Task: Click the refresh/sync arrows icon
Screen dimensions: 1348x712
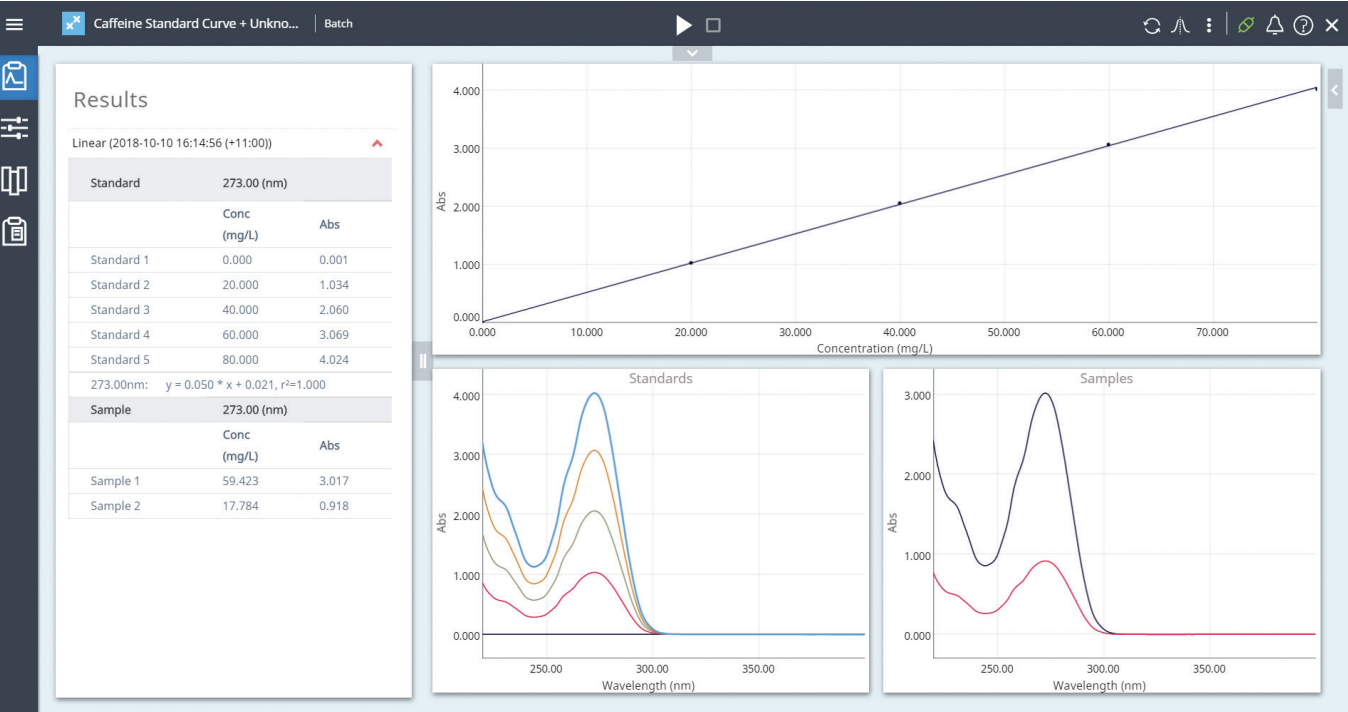Action: 1152,25
